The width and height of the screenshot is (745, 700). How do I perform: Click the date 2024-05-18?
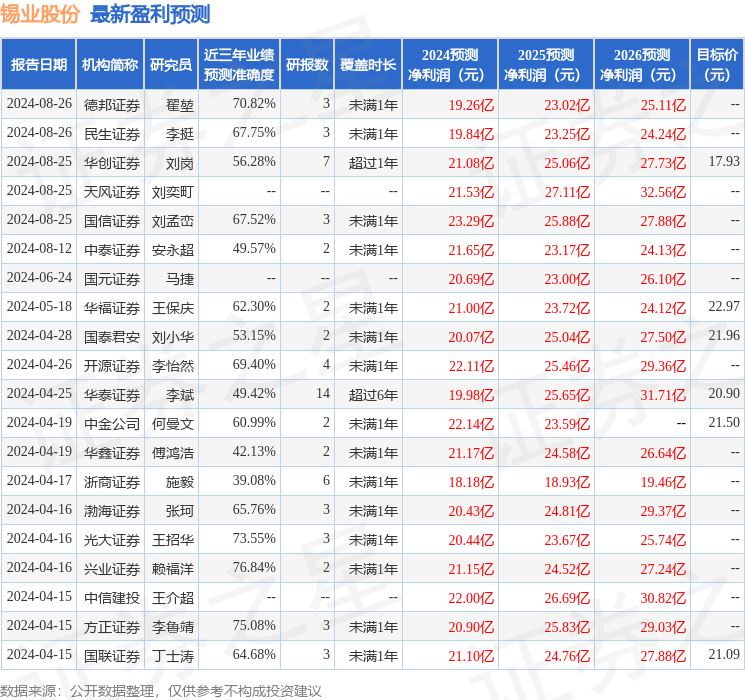pyautogui.click(x=39, y=306)
